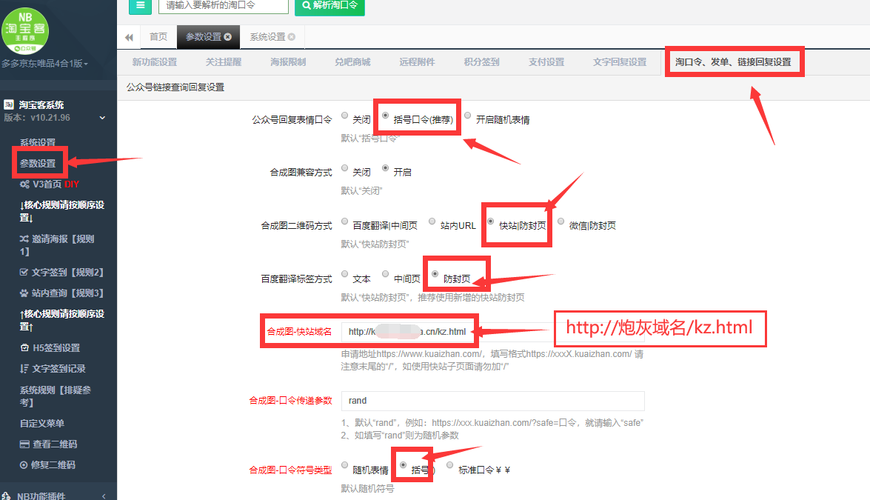Viewport: 870px width, 500px height.
Task: Open 参数设置 in the sidebar
Action: coord(38,163)
